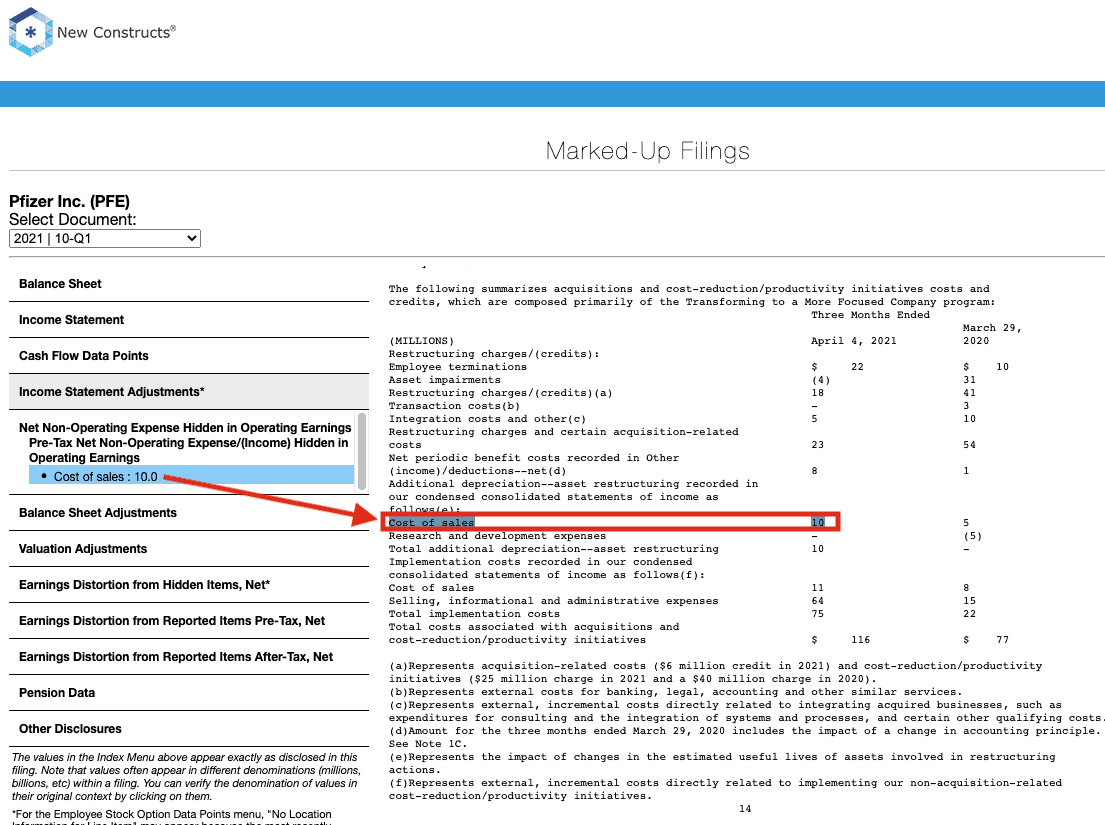Select the 'Cost of sales : 10.0' item
The height and width of the screenshot is (825, 1105).
pos(191,476)
